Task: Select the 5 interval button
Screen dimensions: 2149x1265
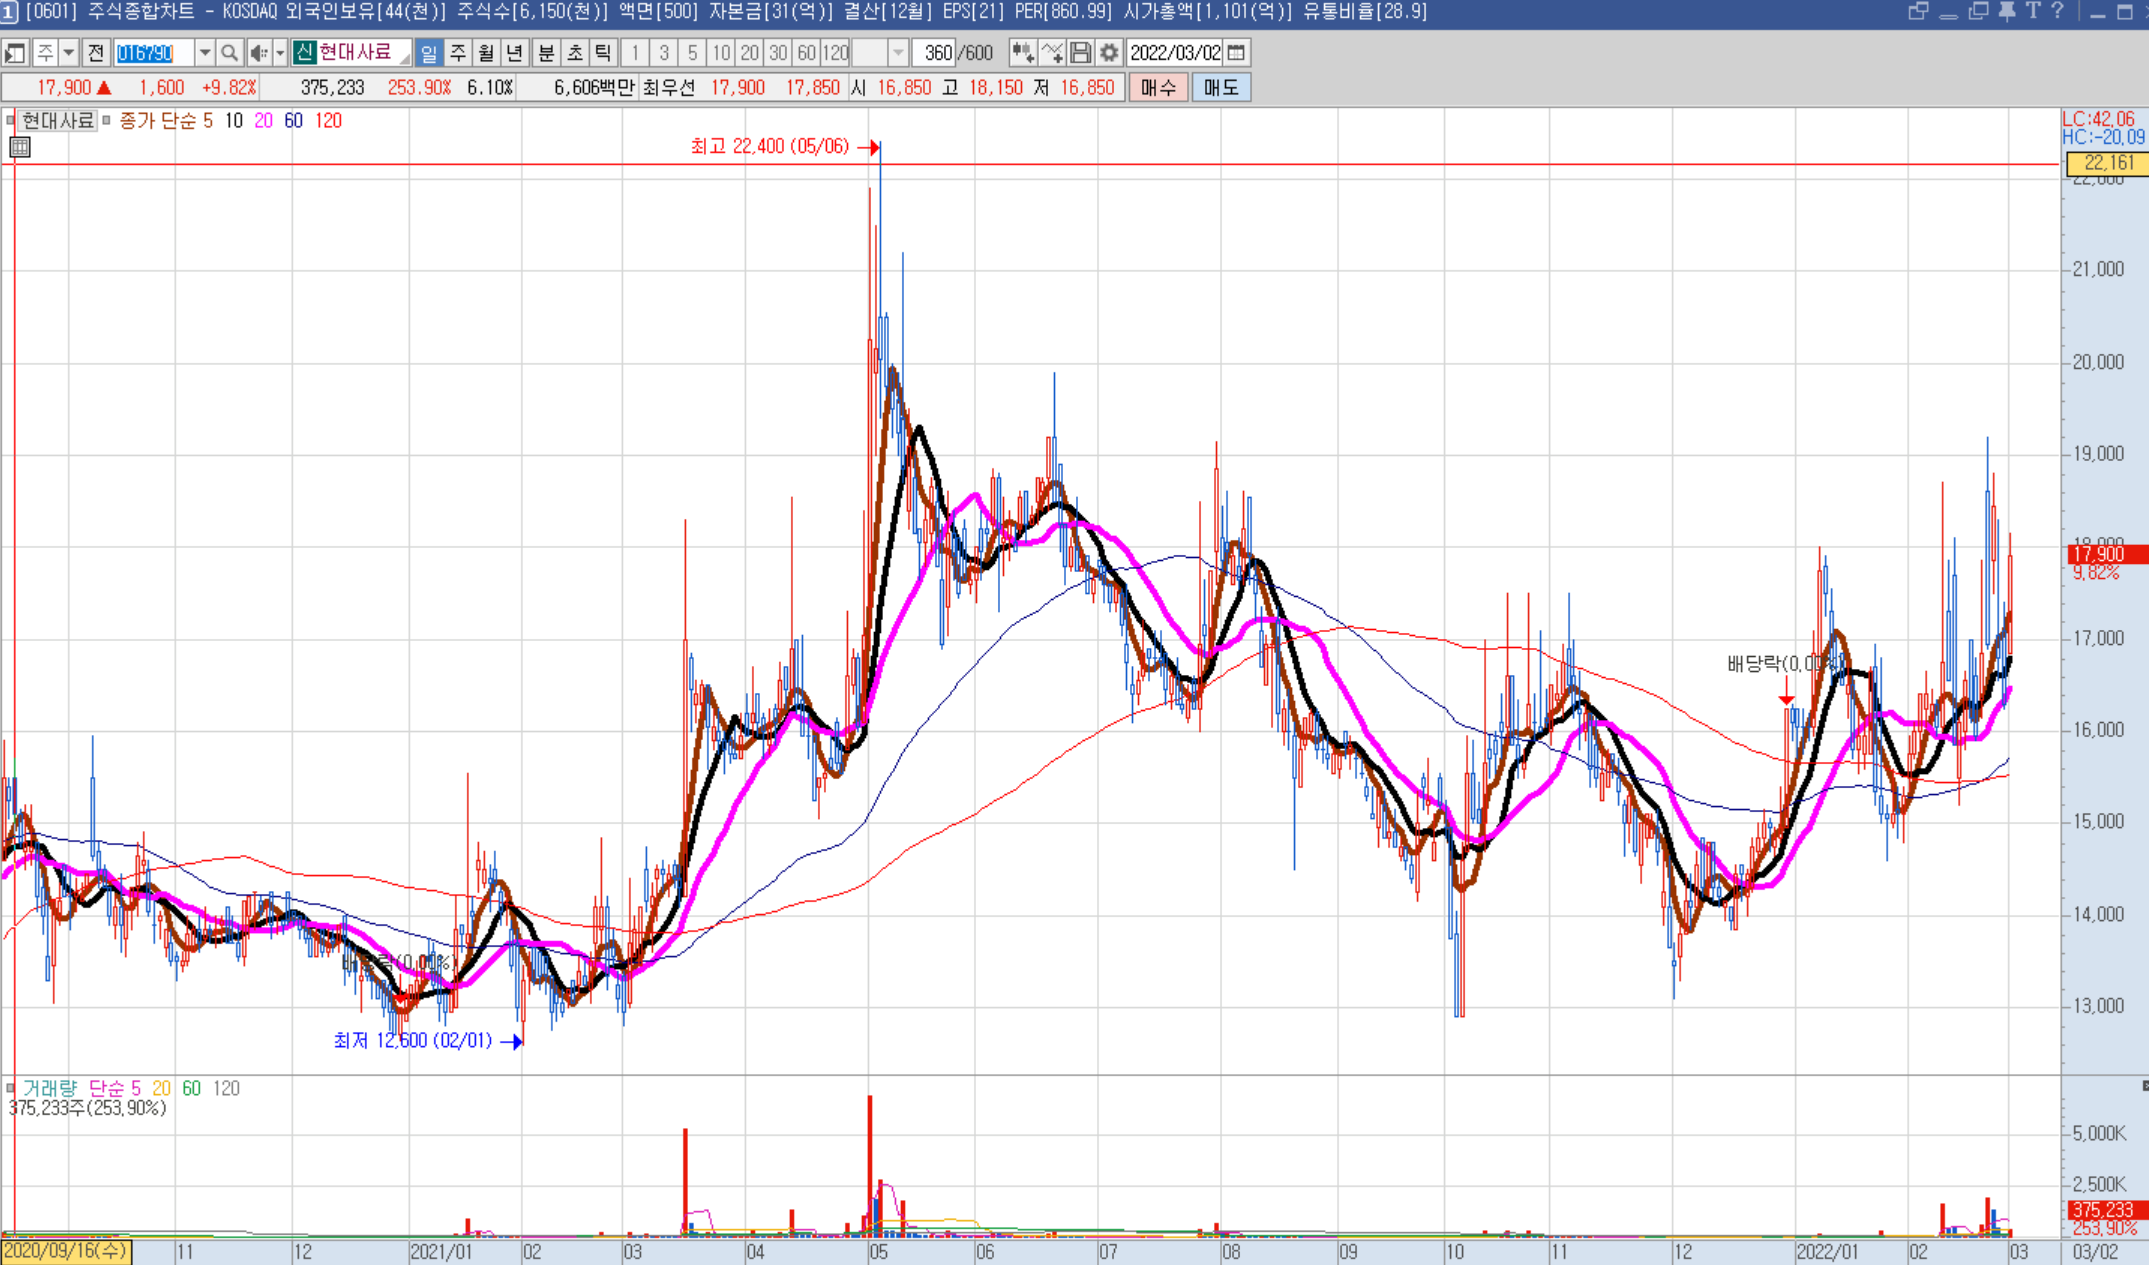Action: (692, 52)
